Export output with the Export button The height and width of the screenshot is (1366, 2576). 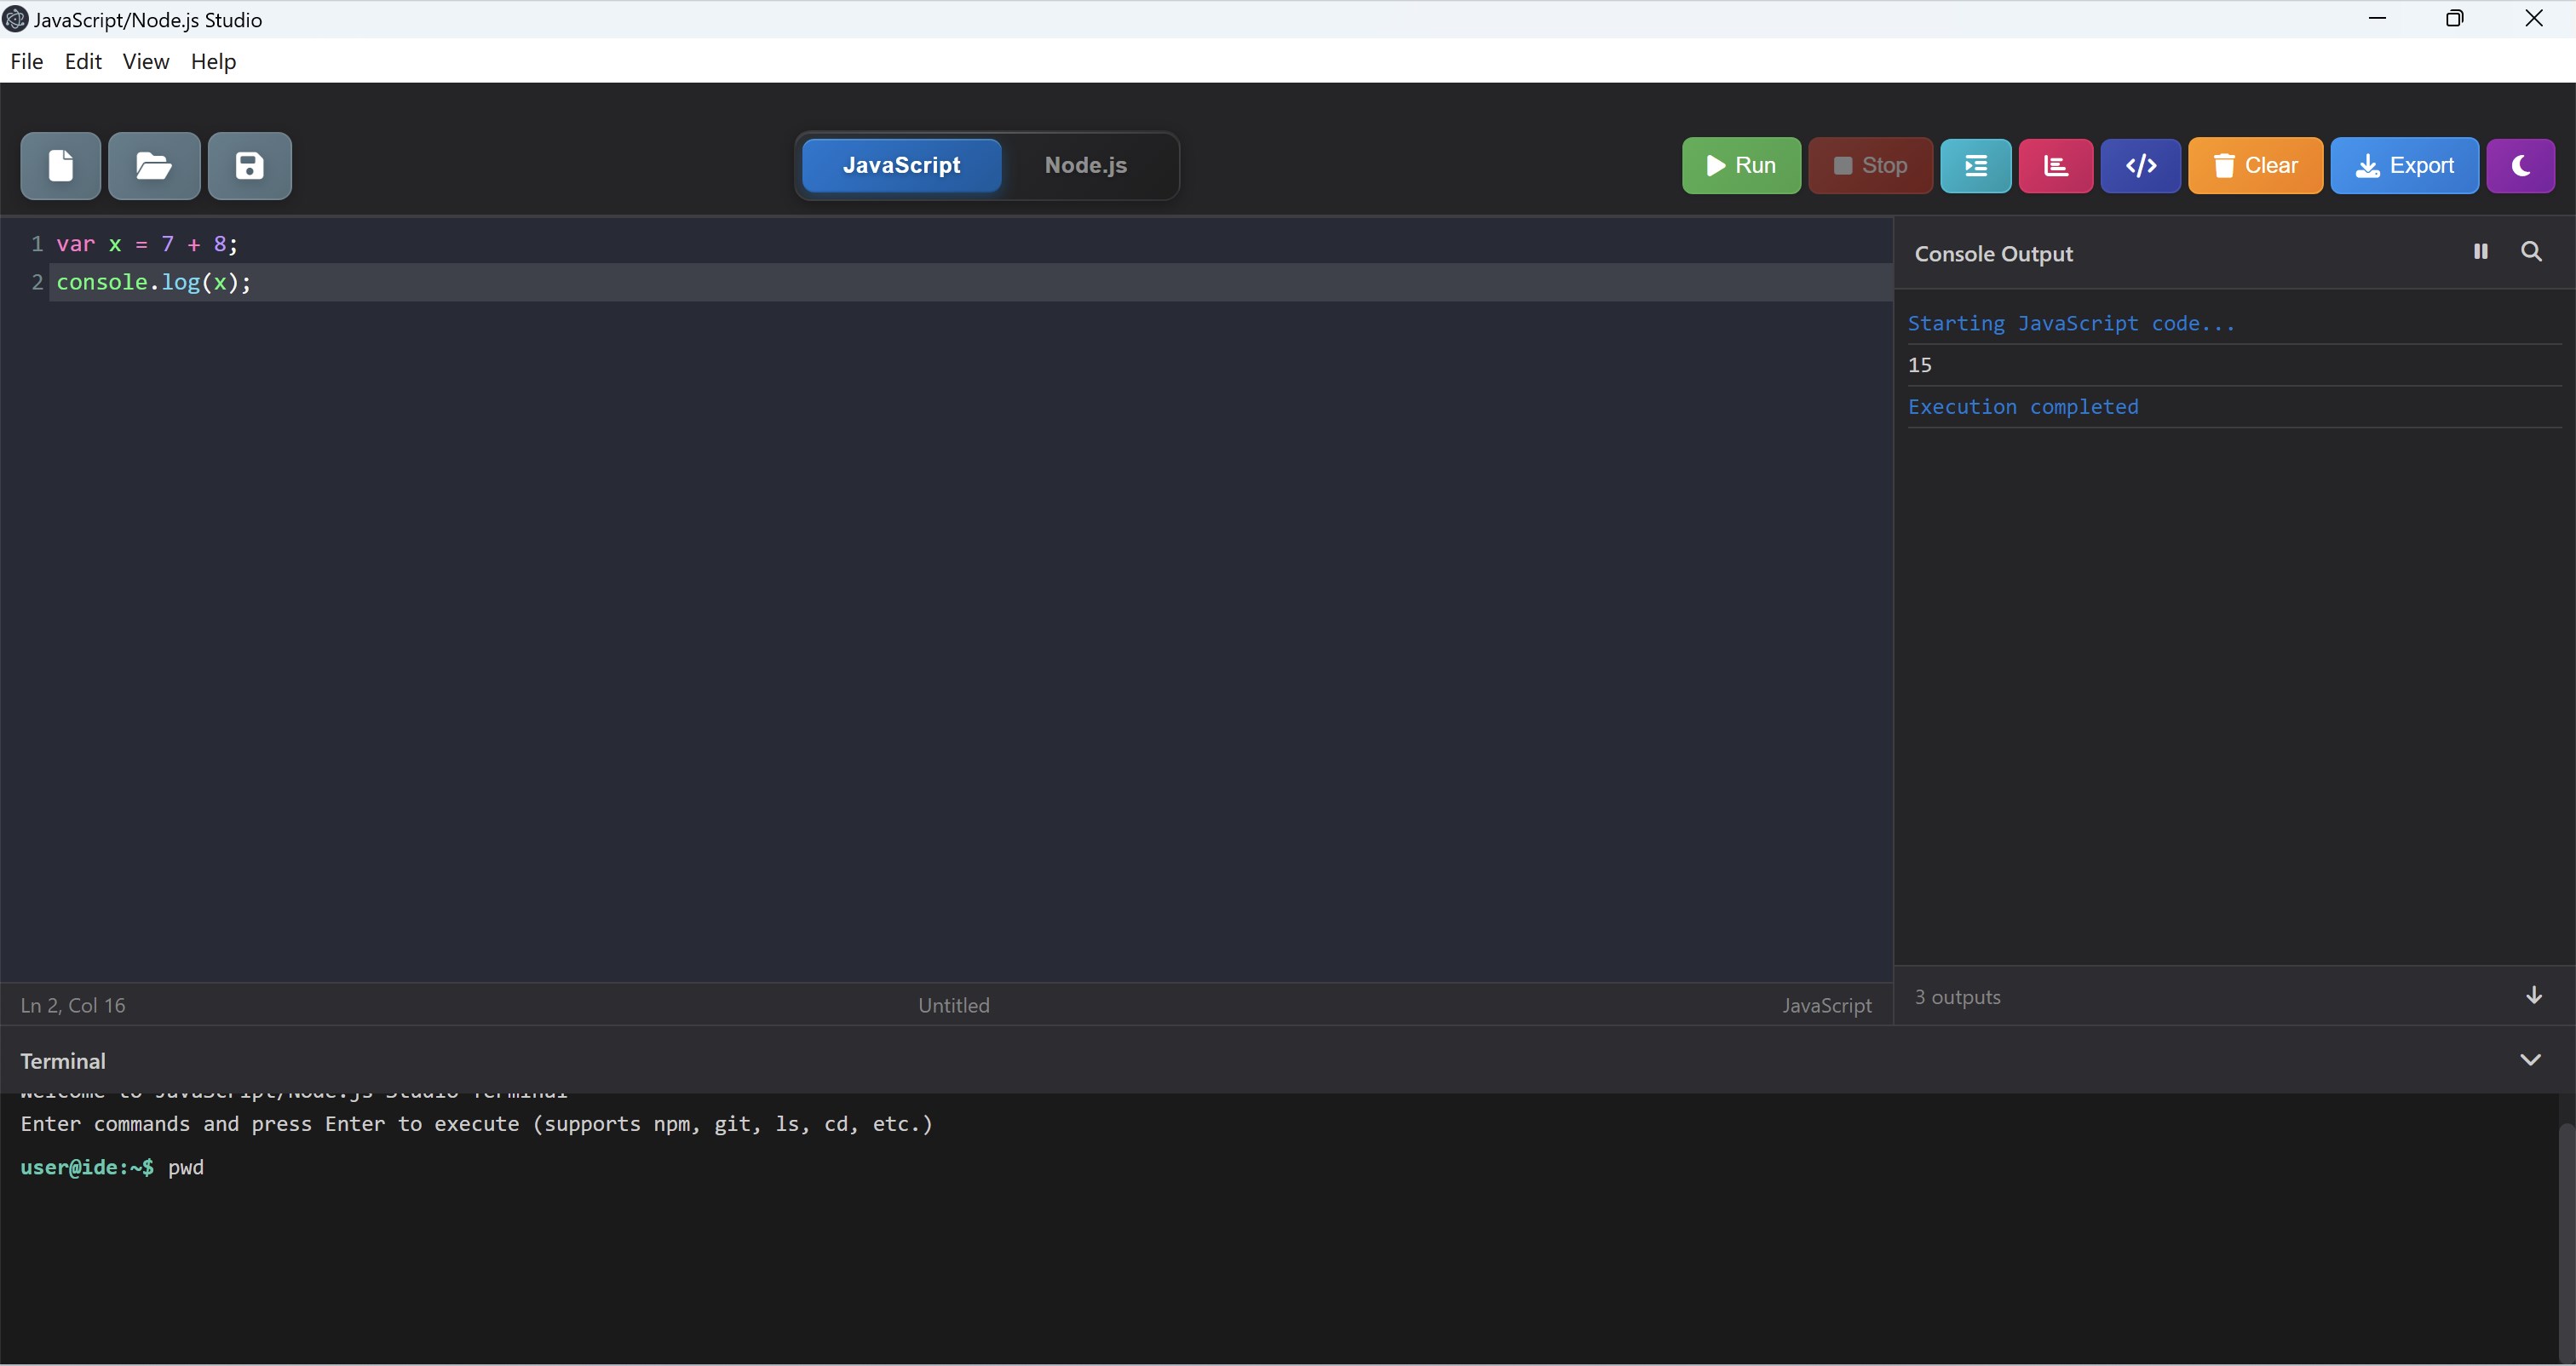click(2404, 165)
